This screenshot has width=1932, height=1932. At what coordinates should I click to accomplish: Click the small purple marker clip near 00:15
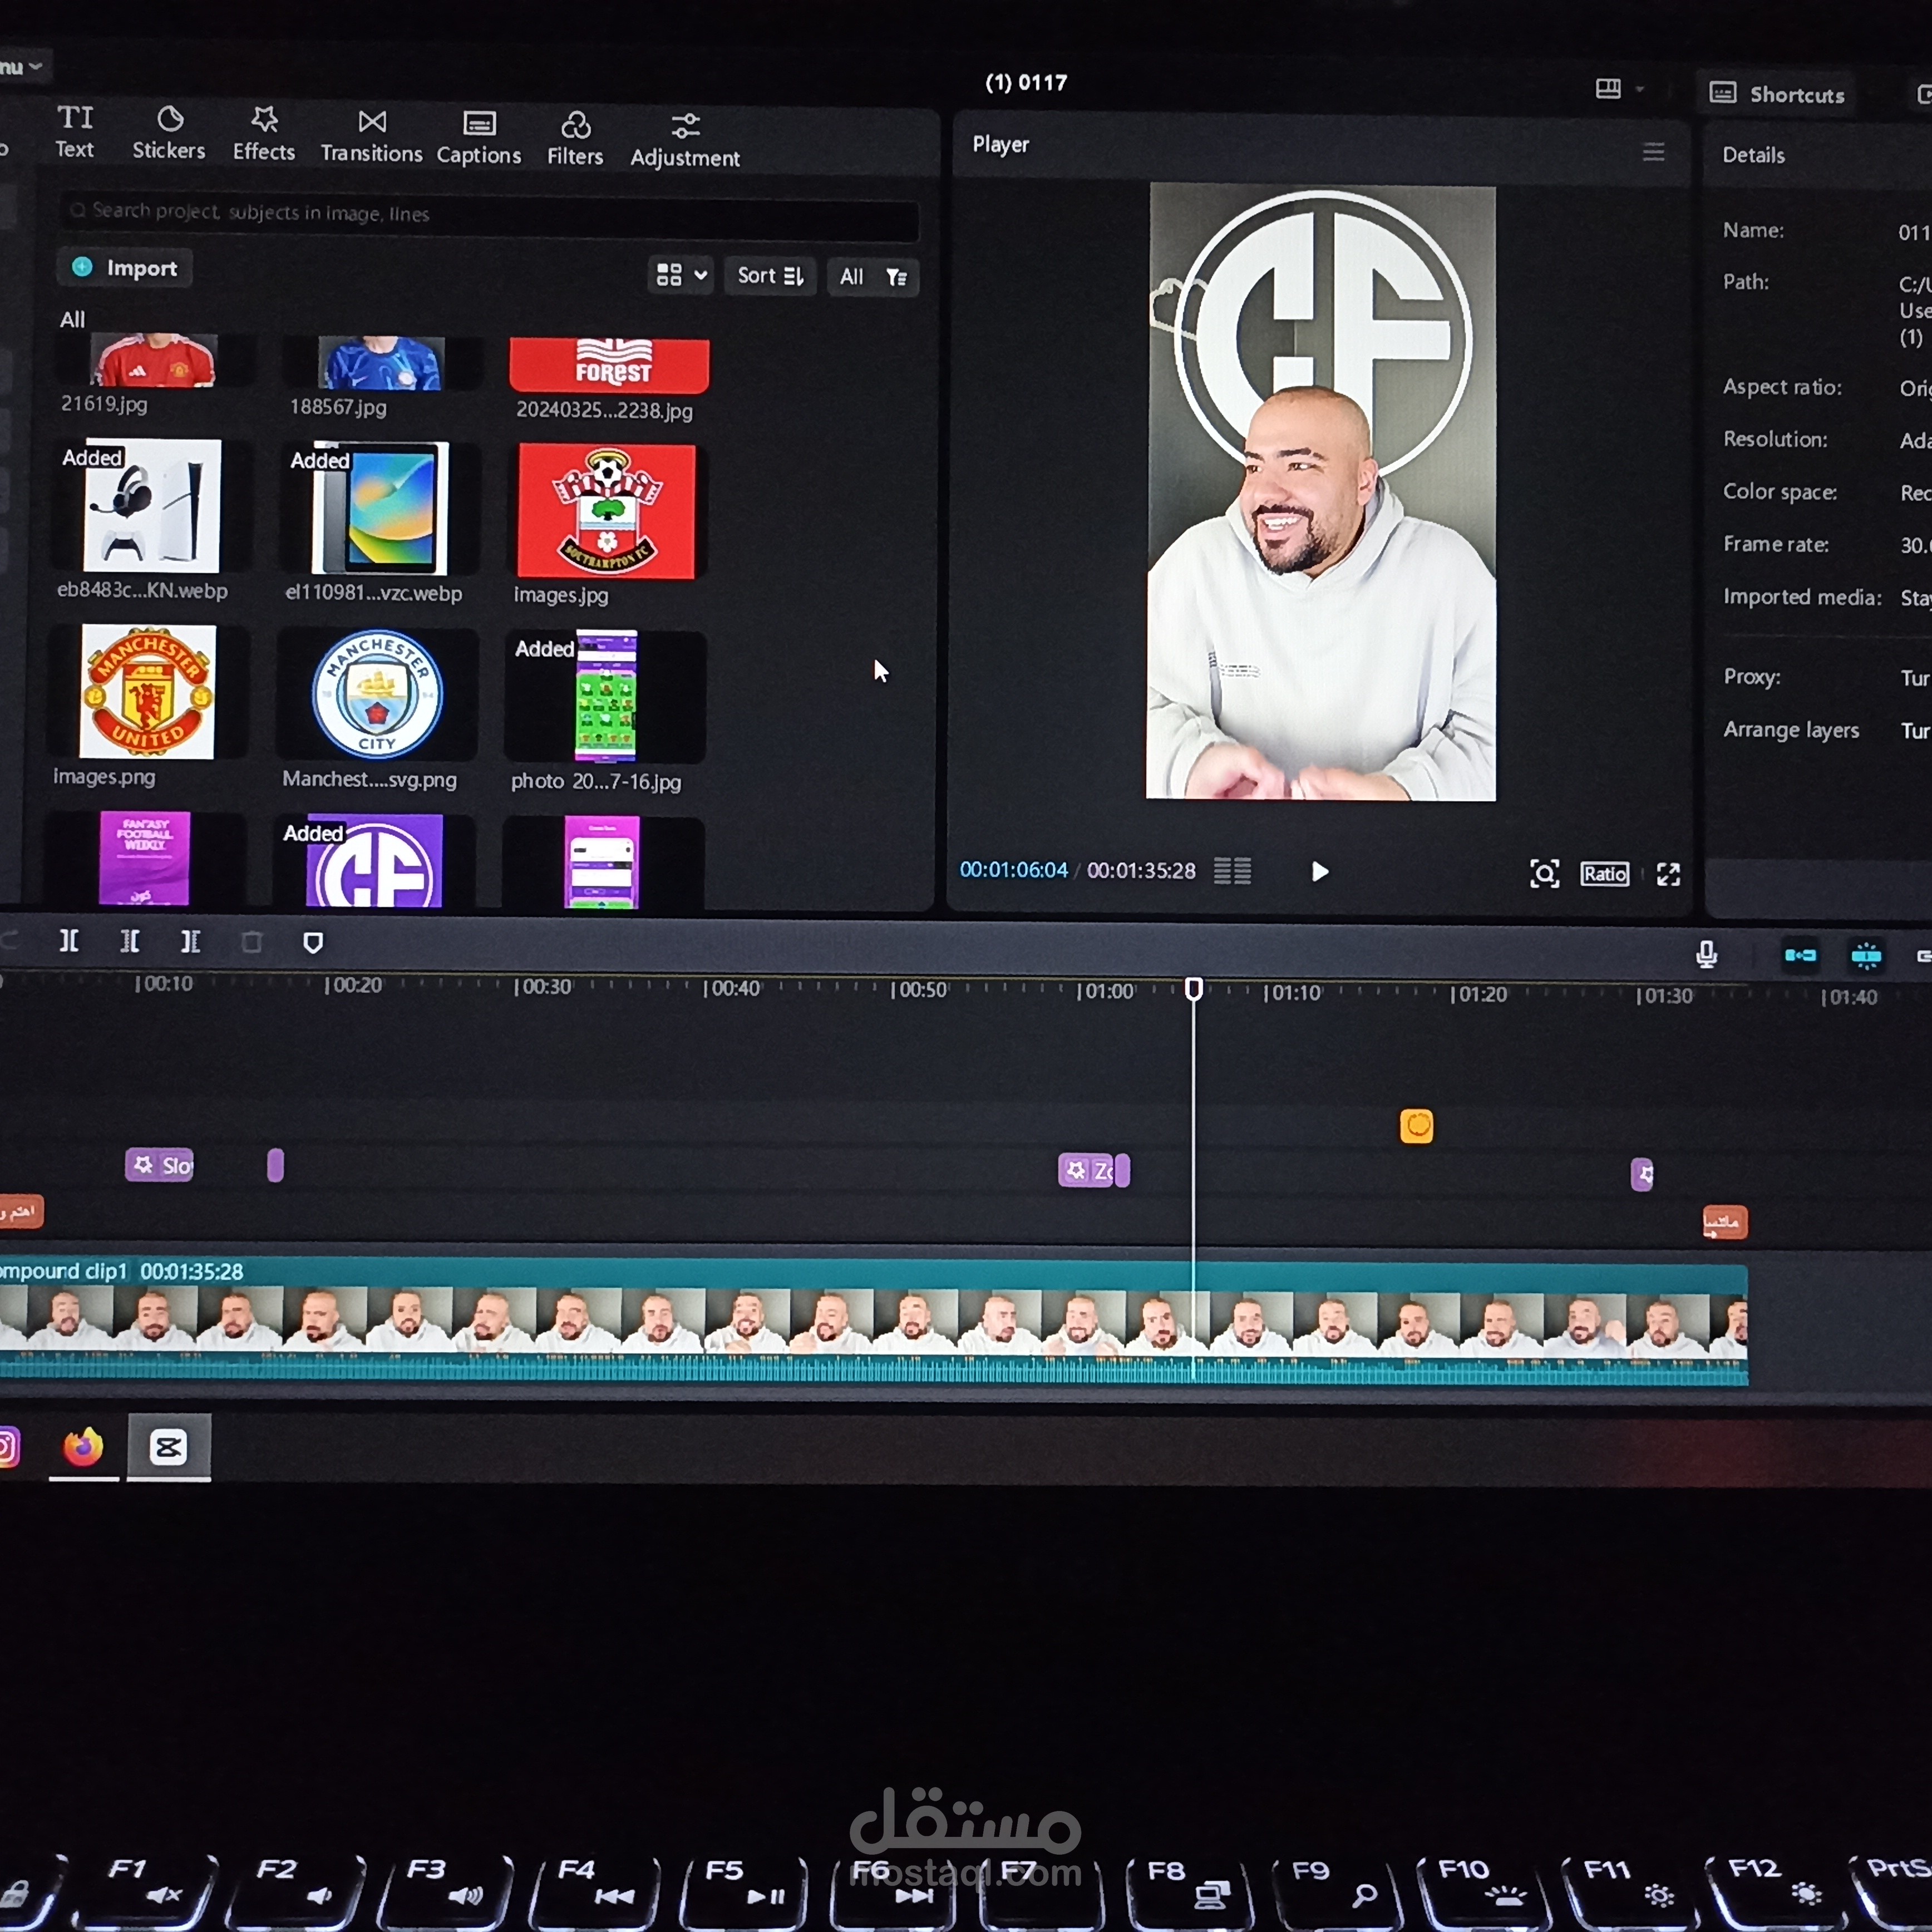[276, 1165]
